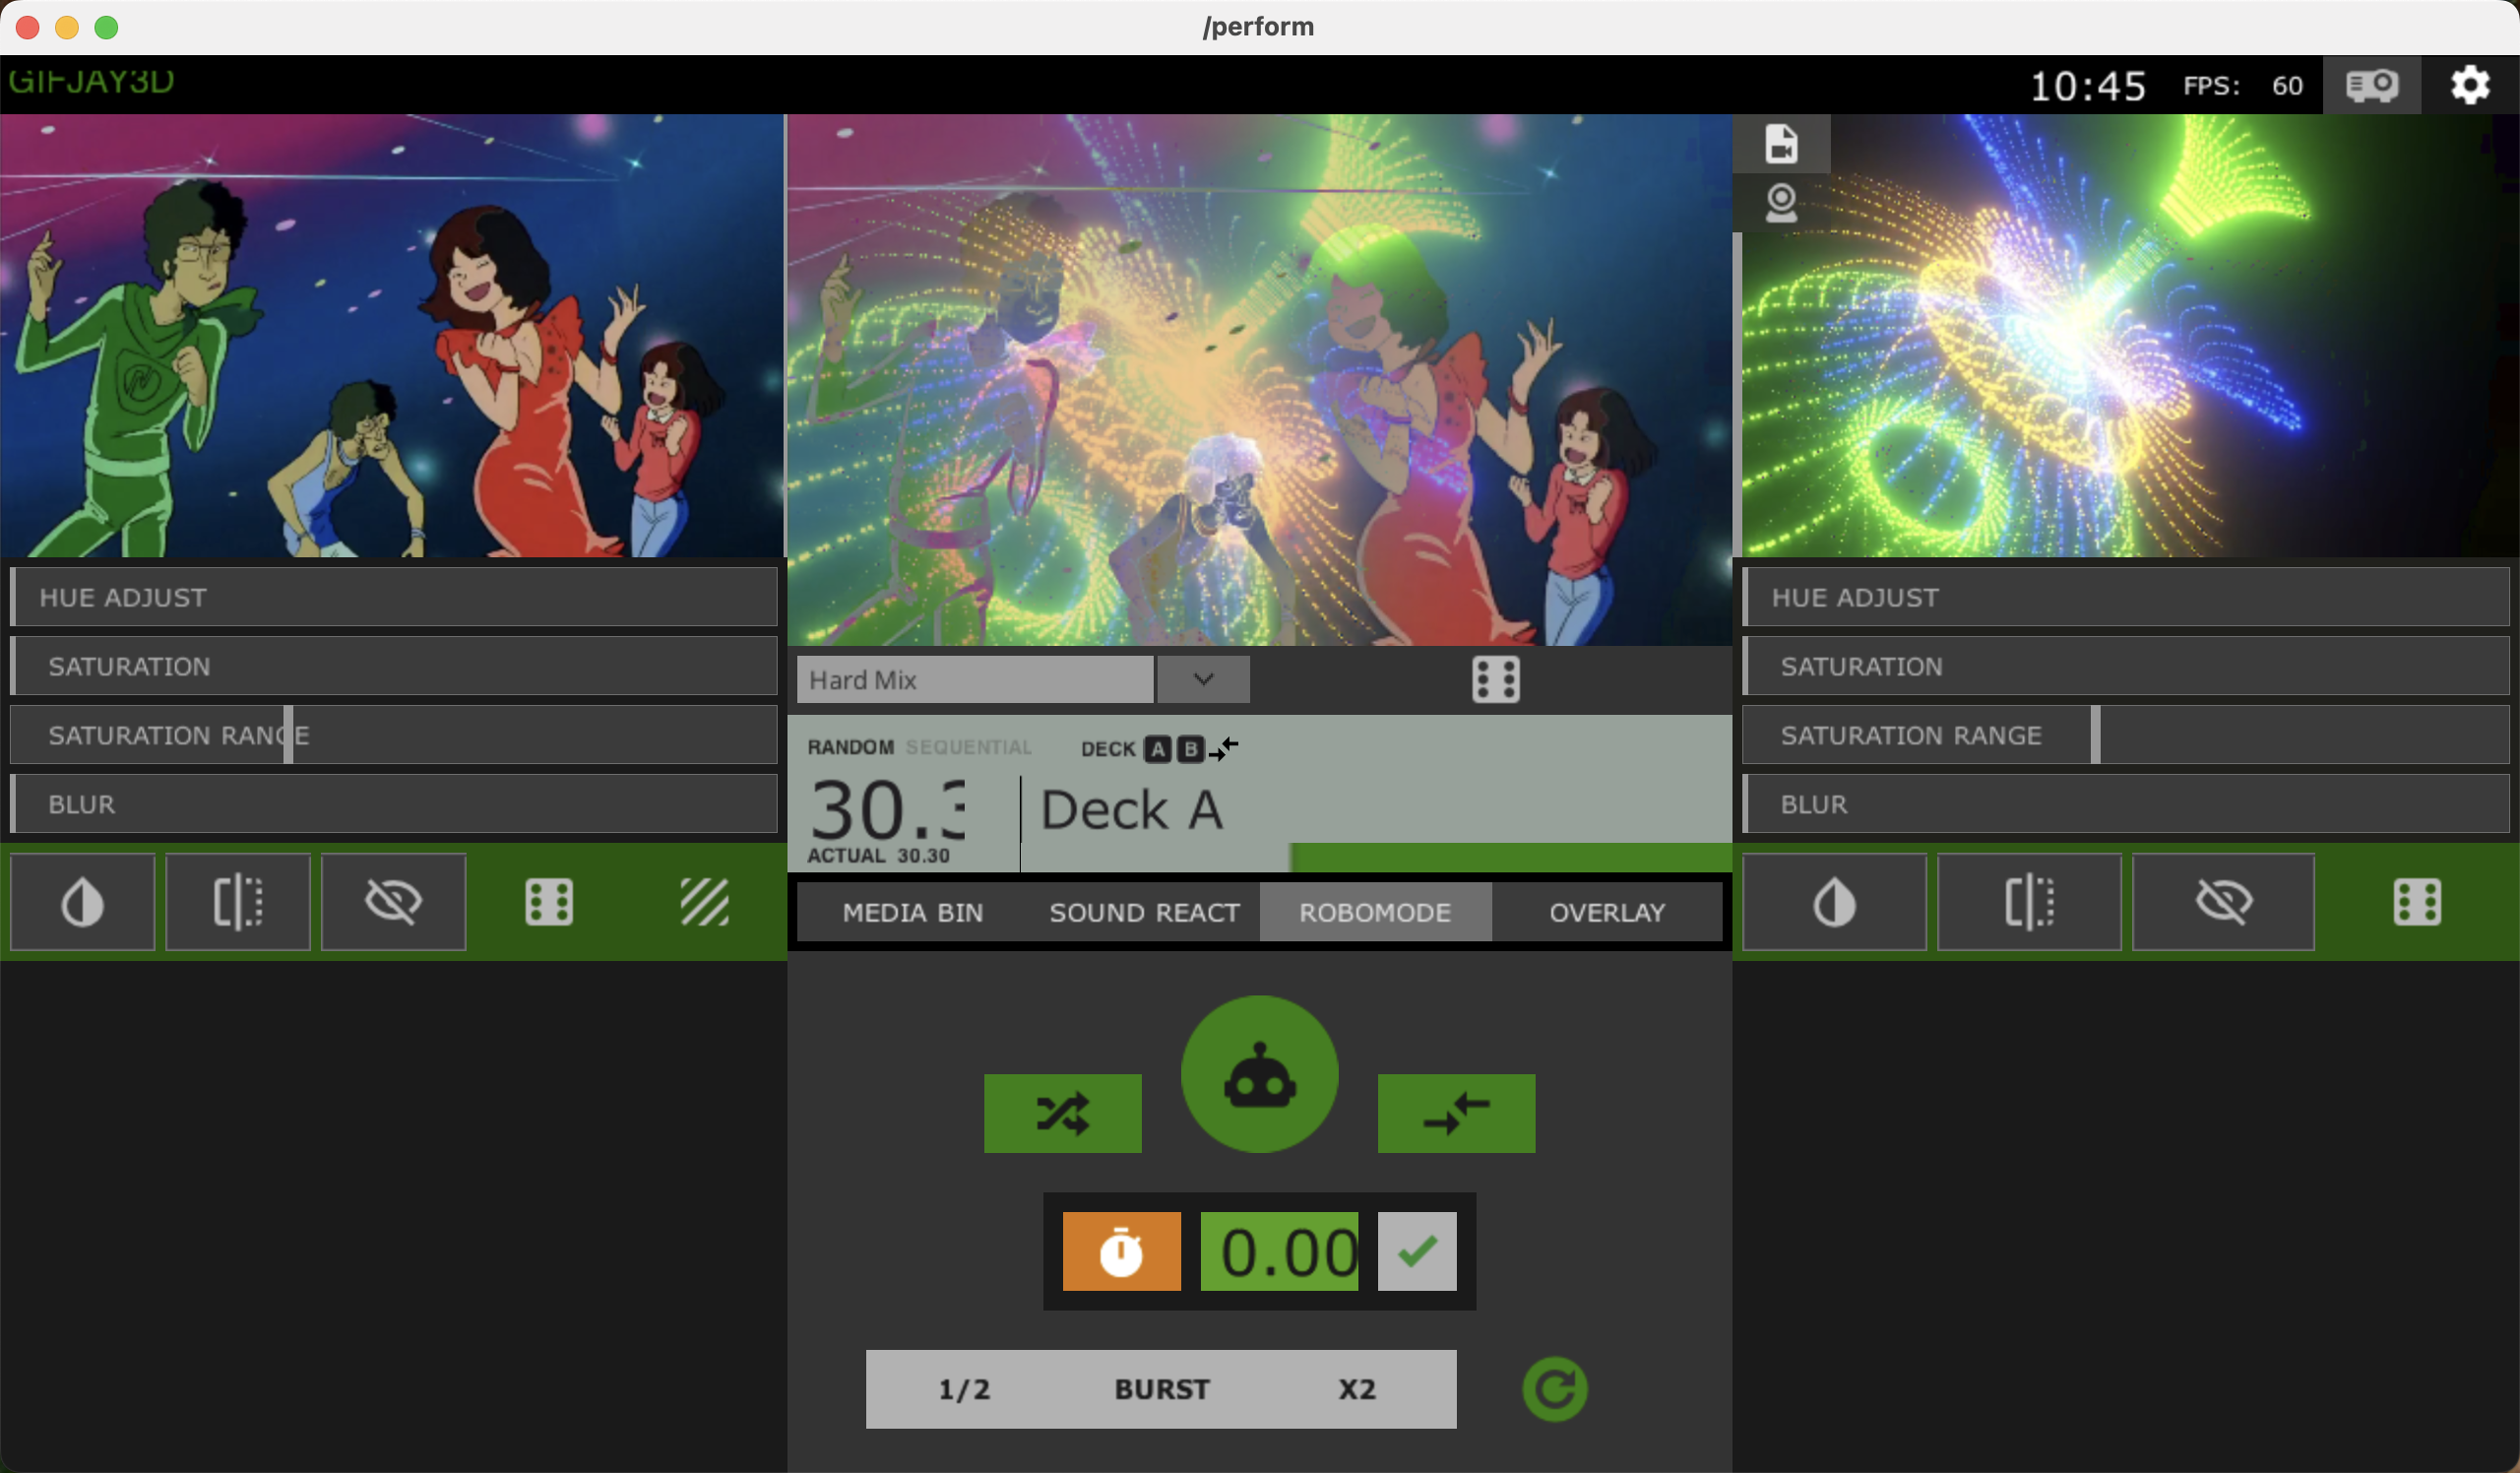Click the deck swap arrows button in Robomode
This screenshot has width=2520, height=1473.
pyautogui.click(x=1456, y=1113)
